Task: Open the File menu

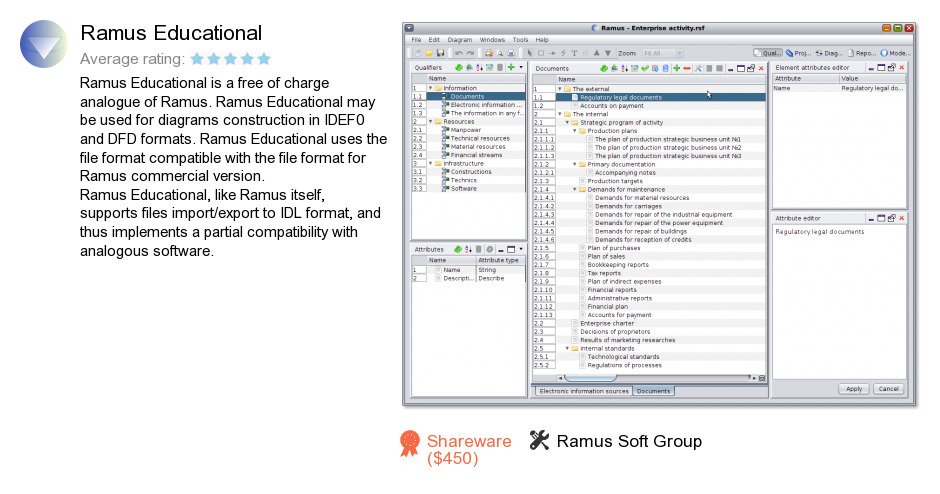Action: (416, 40)
